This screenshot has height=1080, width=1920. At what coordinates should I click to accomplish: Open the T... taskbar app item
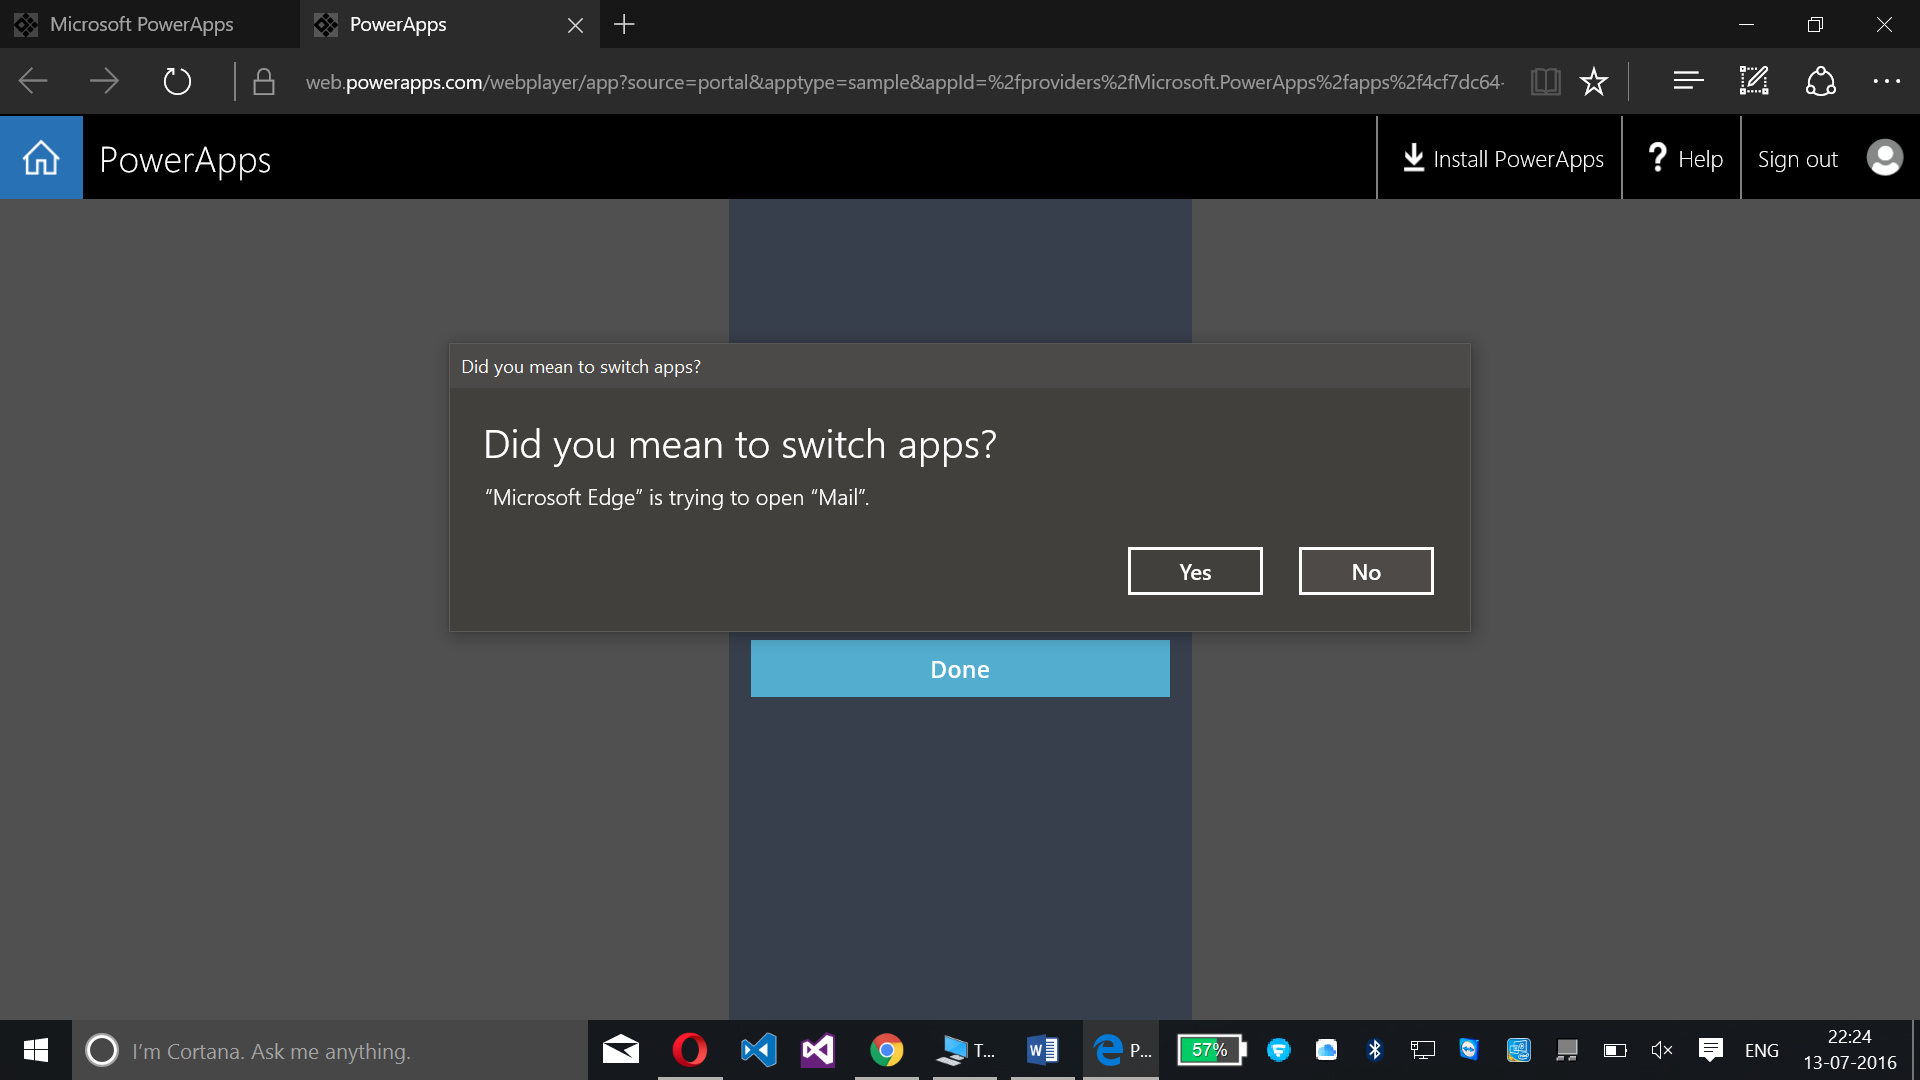965,1050
